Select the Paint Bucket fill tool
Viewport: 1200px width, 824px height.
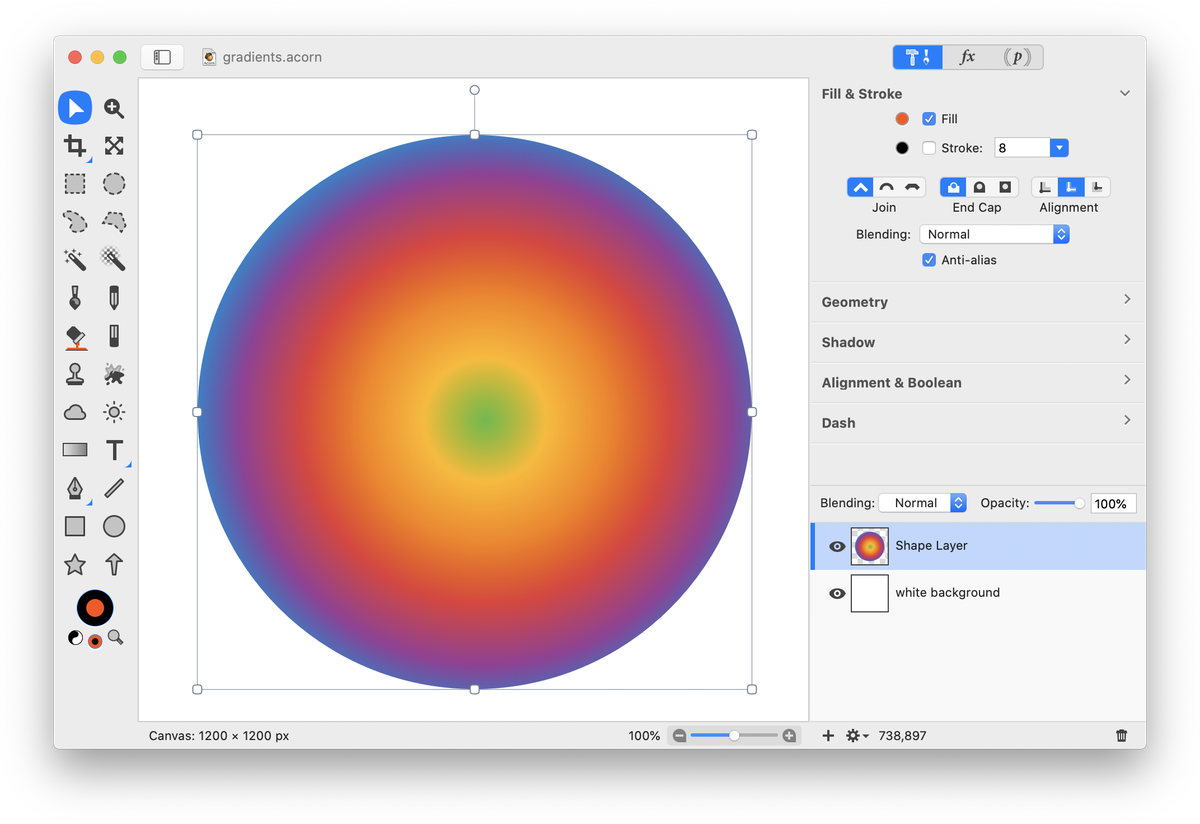(x=75, y=336)
